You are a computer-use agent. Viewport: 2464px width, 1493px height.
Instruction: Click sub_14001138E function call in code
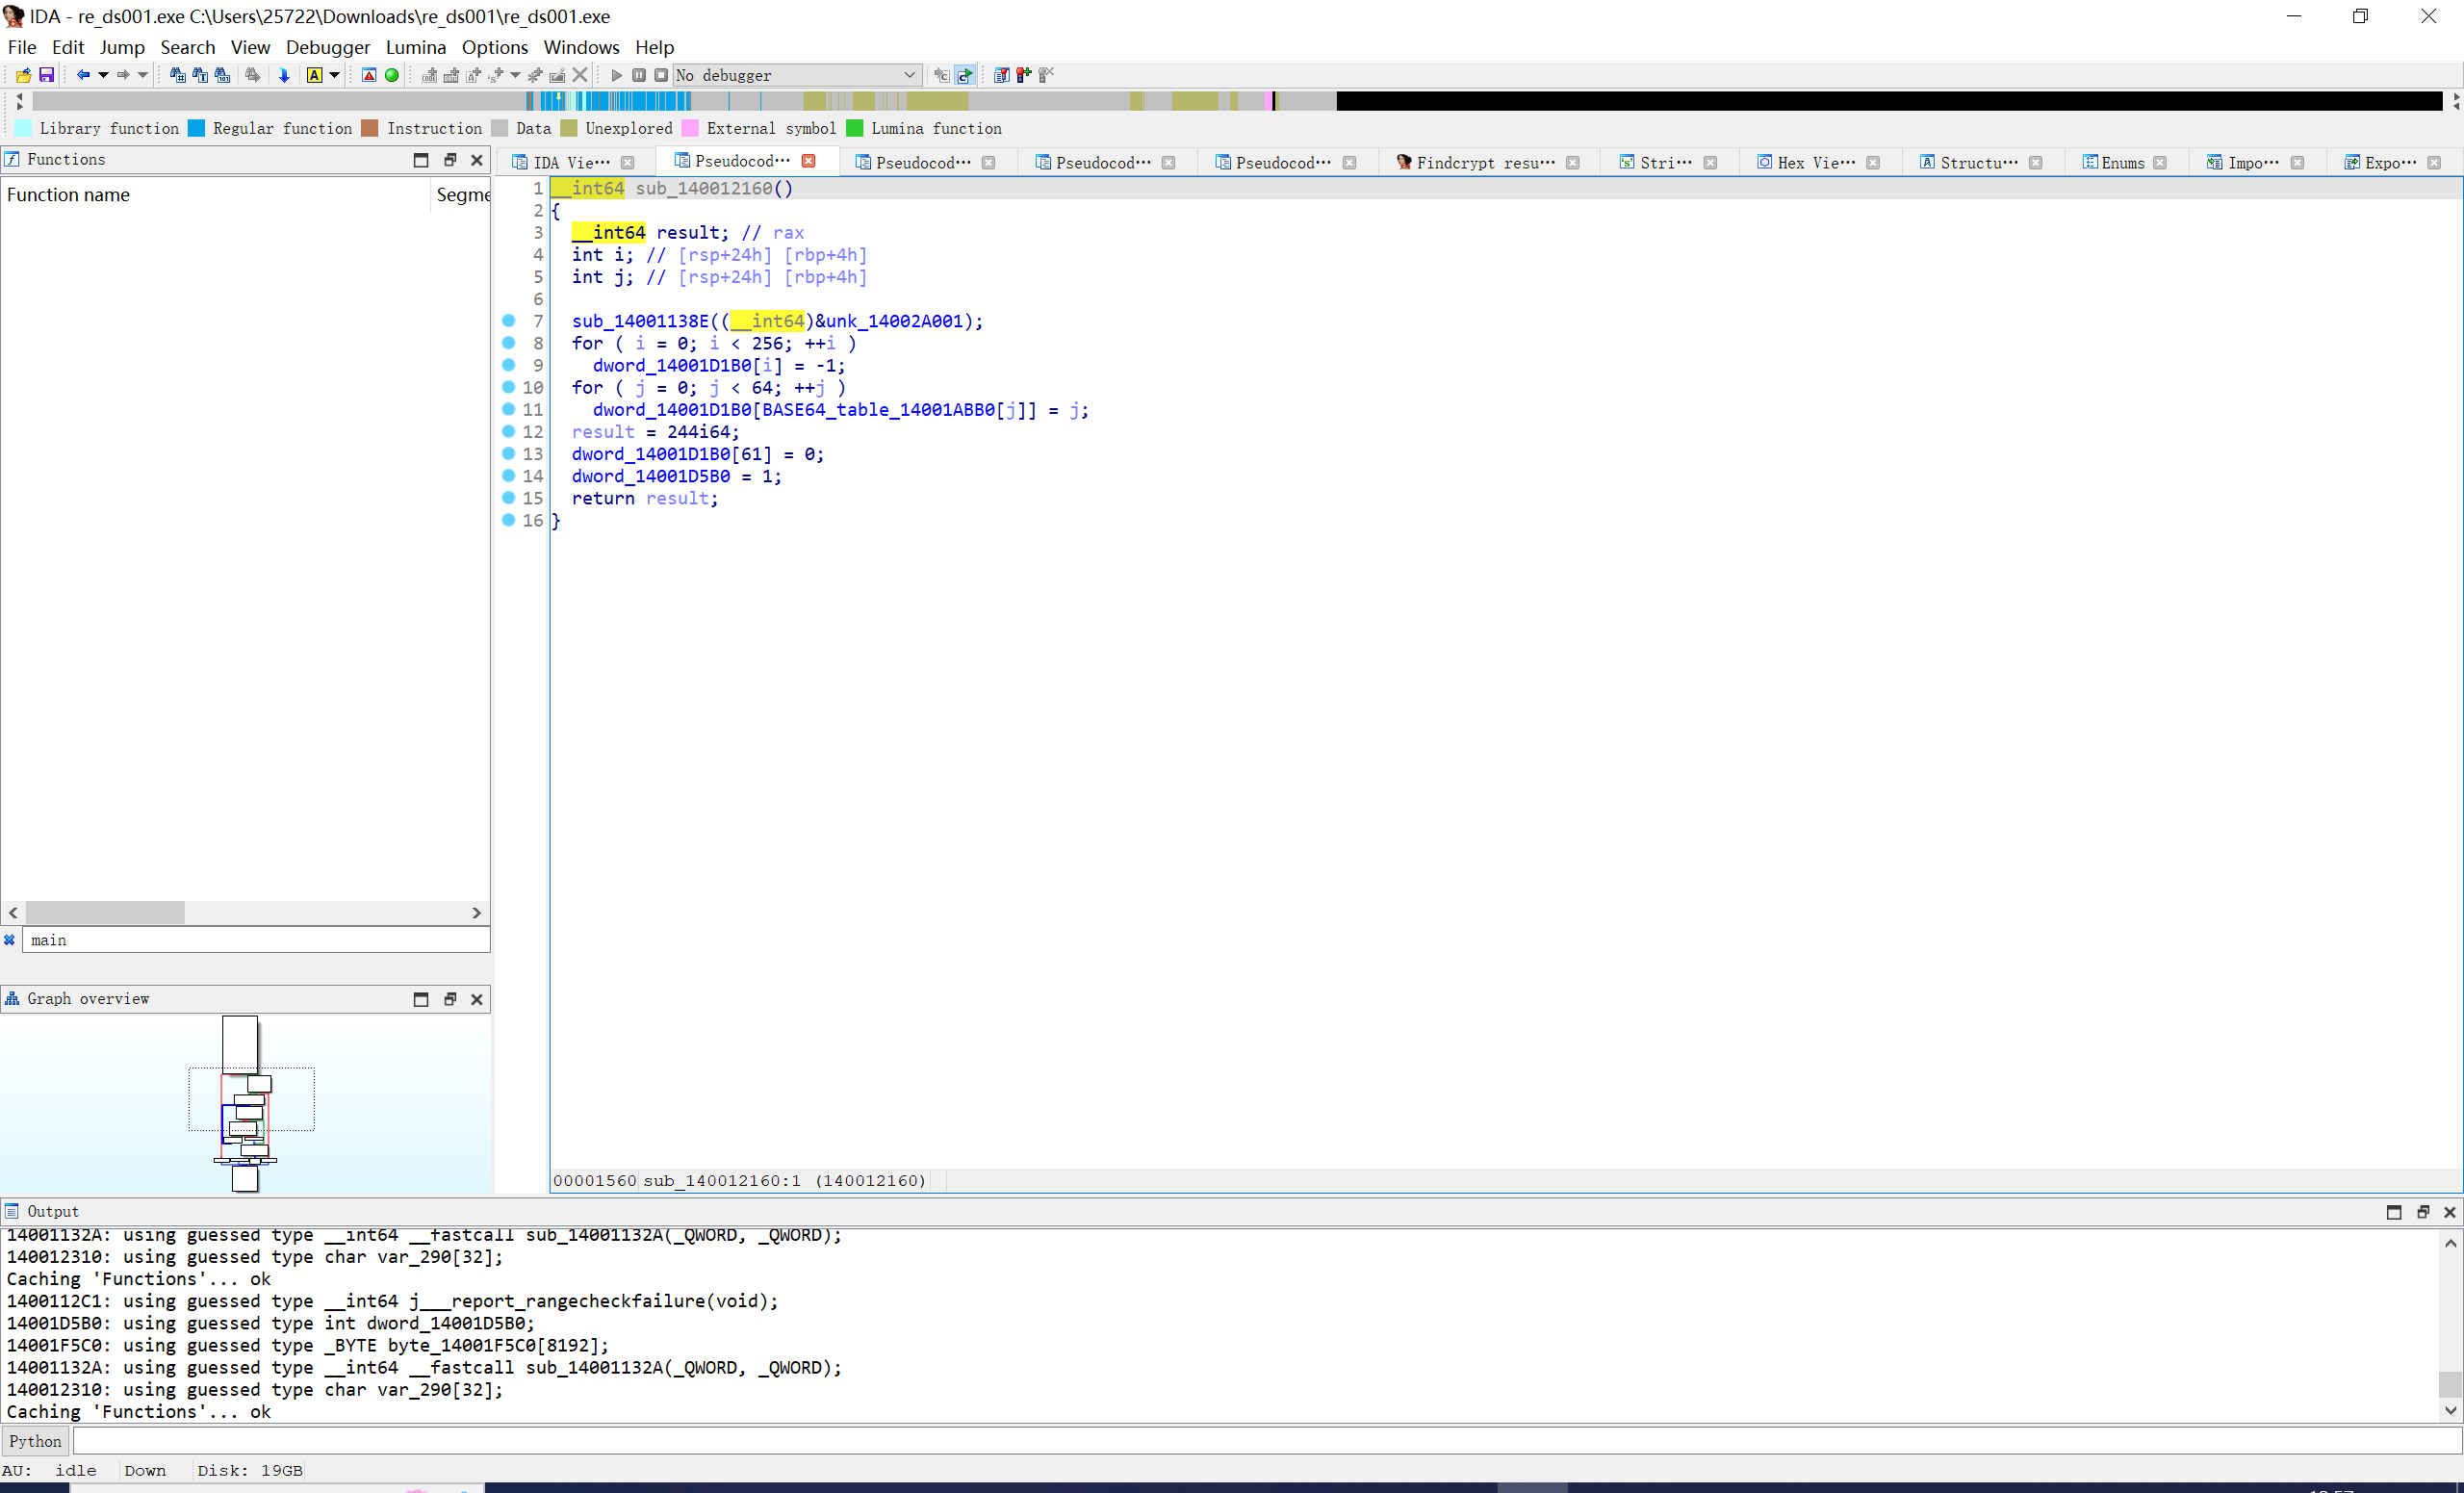tap(640, 321)
